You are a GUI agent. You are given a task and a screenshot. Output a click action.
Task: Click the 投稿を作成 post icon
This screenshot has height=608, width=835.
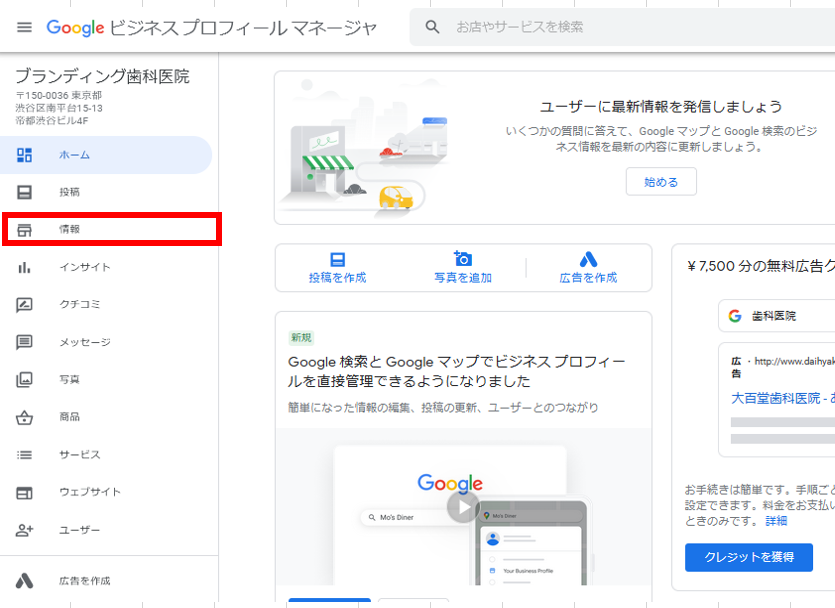[x=338, y=259]
